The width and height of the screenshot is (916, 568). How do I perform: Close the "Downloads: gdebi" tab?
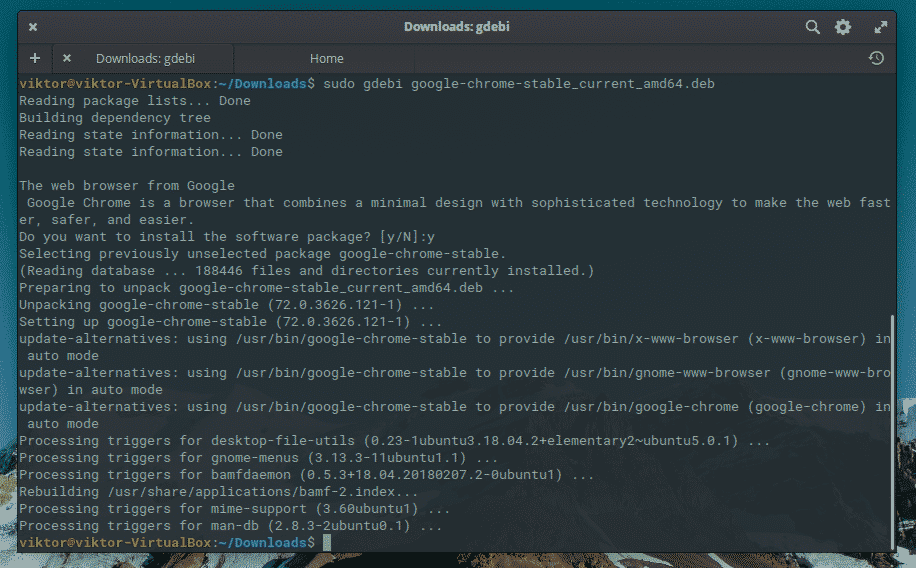click(67, 58)
